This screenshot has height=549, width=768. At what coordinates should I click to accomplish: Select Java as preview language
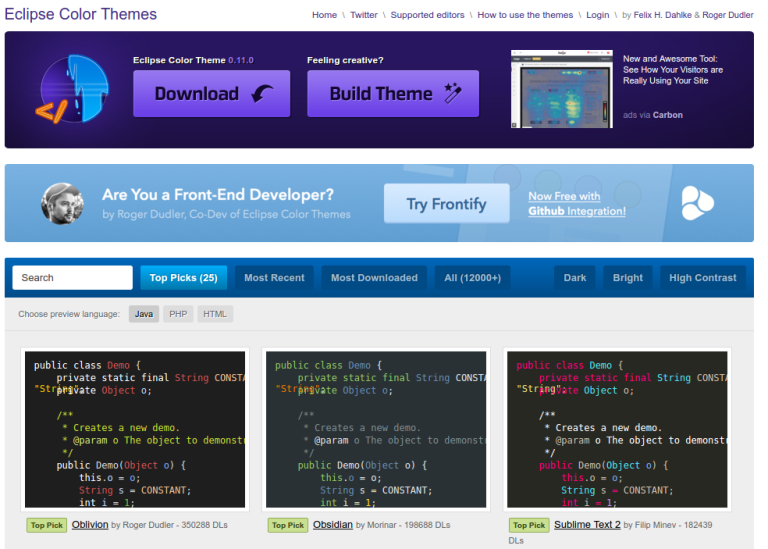[x=144, y=314]
